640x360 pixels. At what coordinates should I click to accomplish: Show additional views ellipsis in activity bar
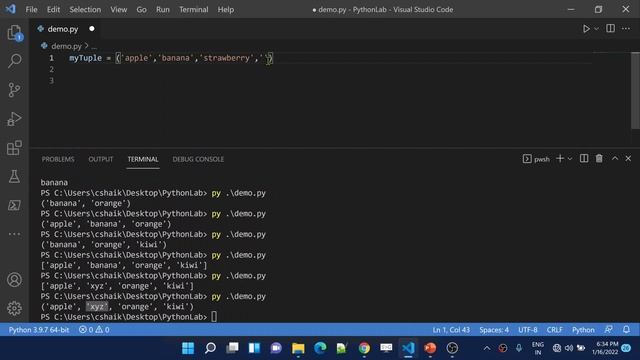pyautogui.click(x=14, y=234)
